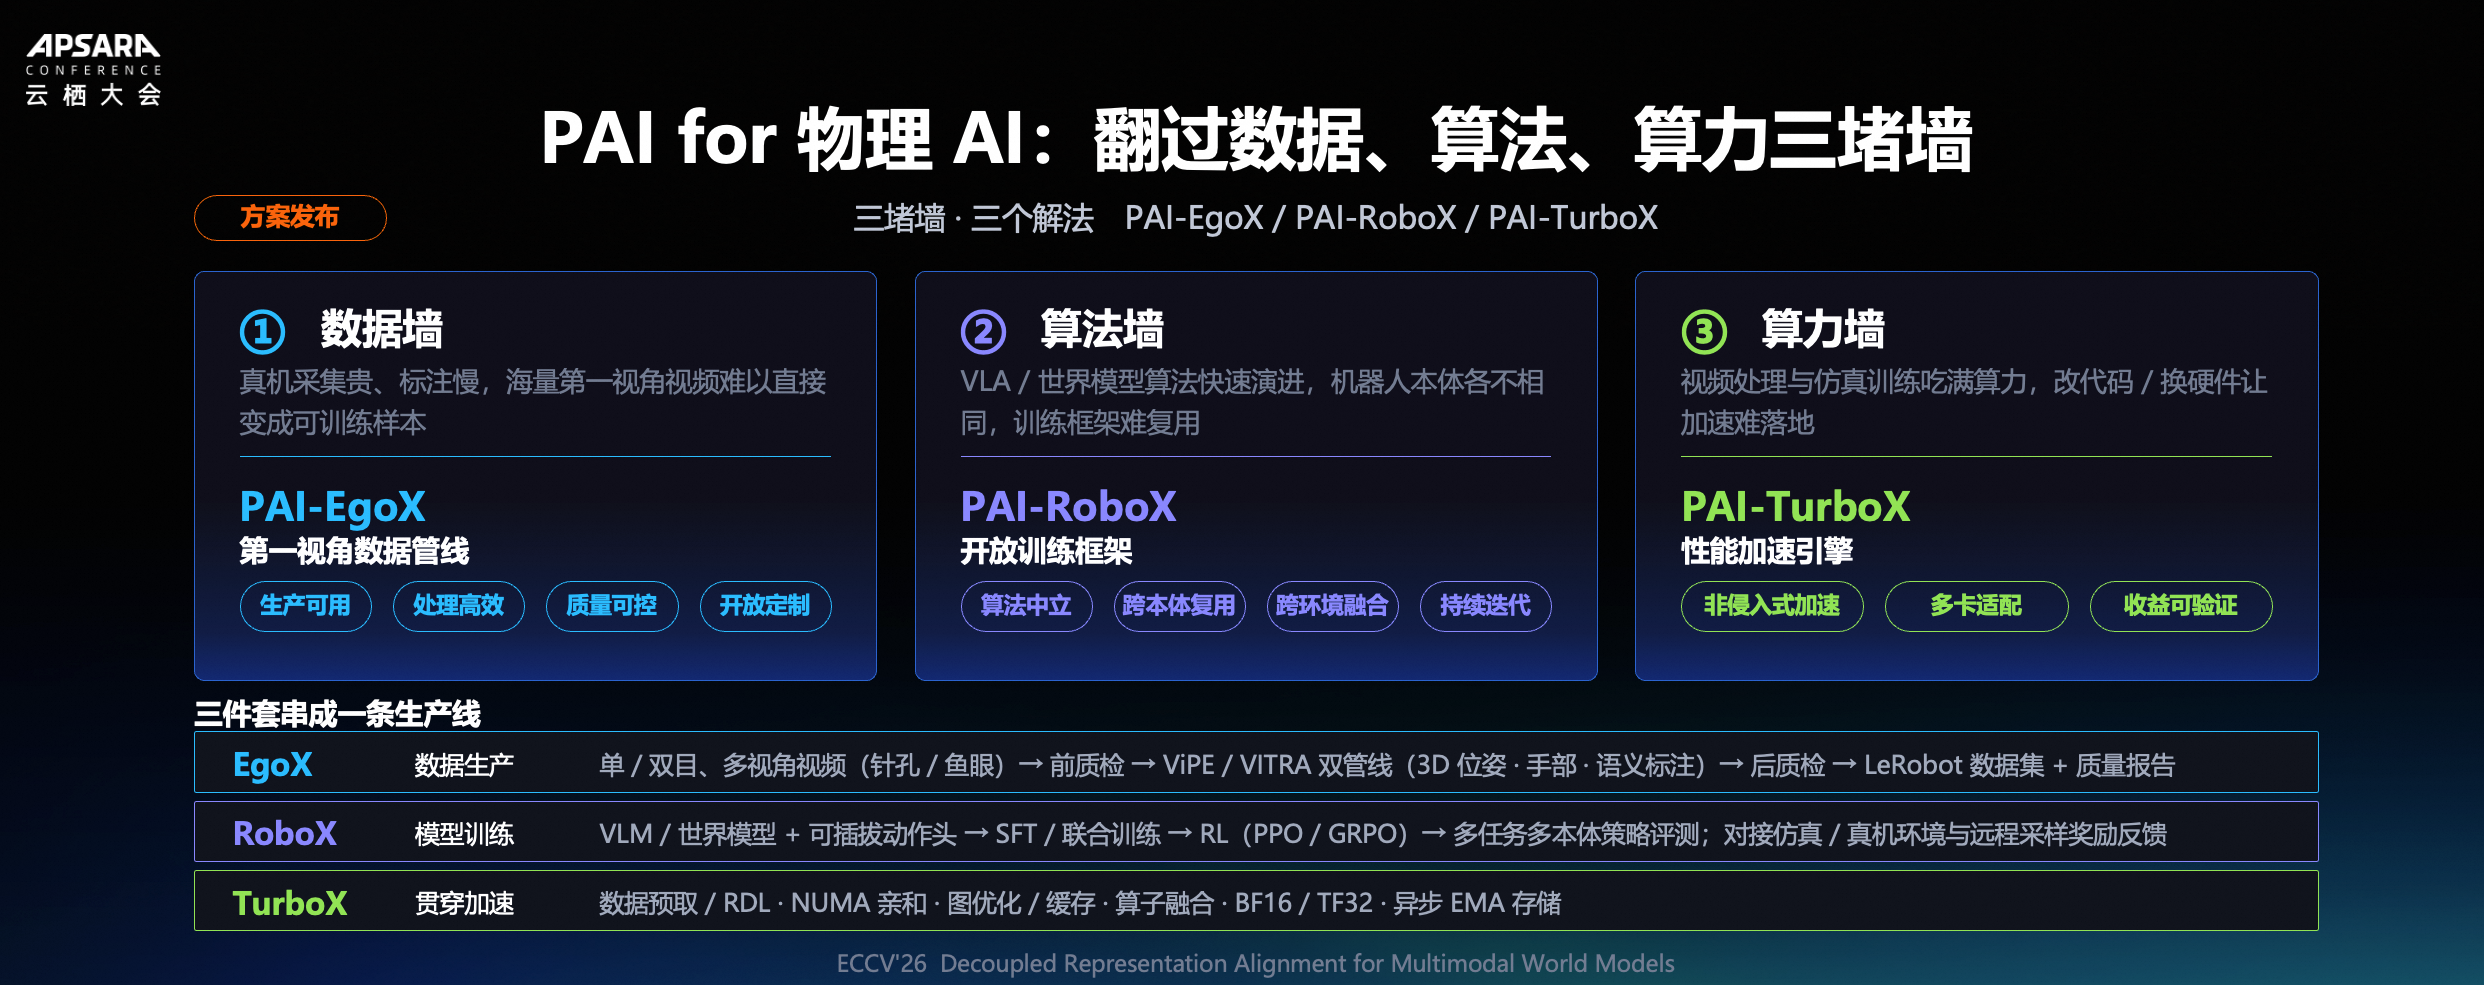Click the circled number 1 icon beside 数据墙
The image size is (2484, 985).
tap(263, 331)
